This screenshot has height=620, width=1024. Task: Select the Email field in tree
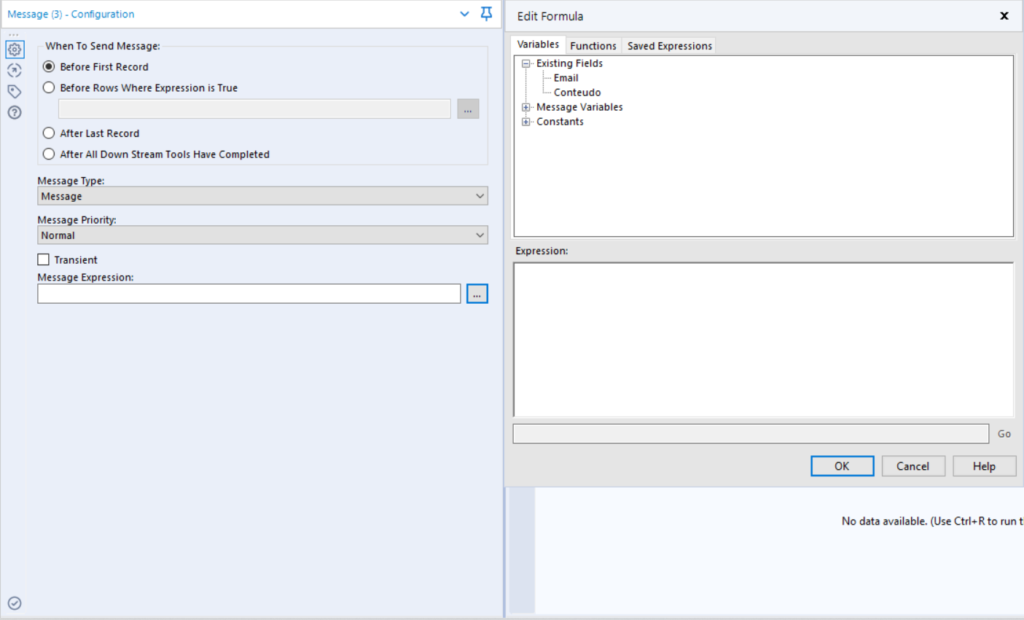point(566,78)
